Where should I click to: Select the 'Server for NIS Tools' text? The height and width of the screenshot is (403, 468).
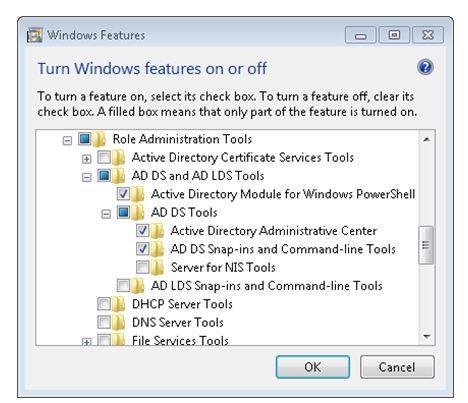[x=223, y=267]
